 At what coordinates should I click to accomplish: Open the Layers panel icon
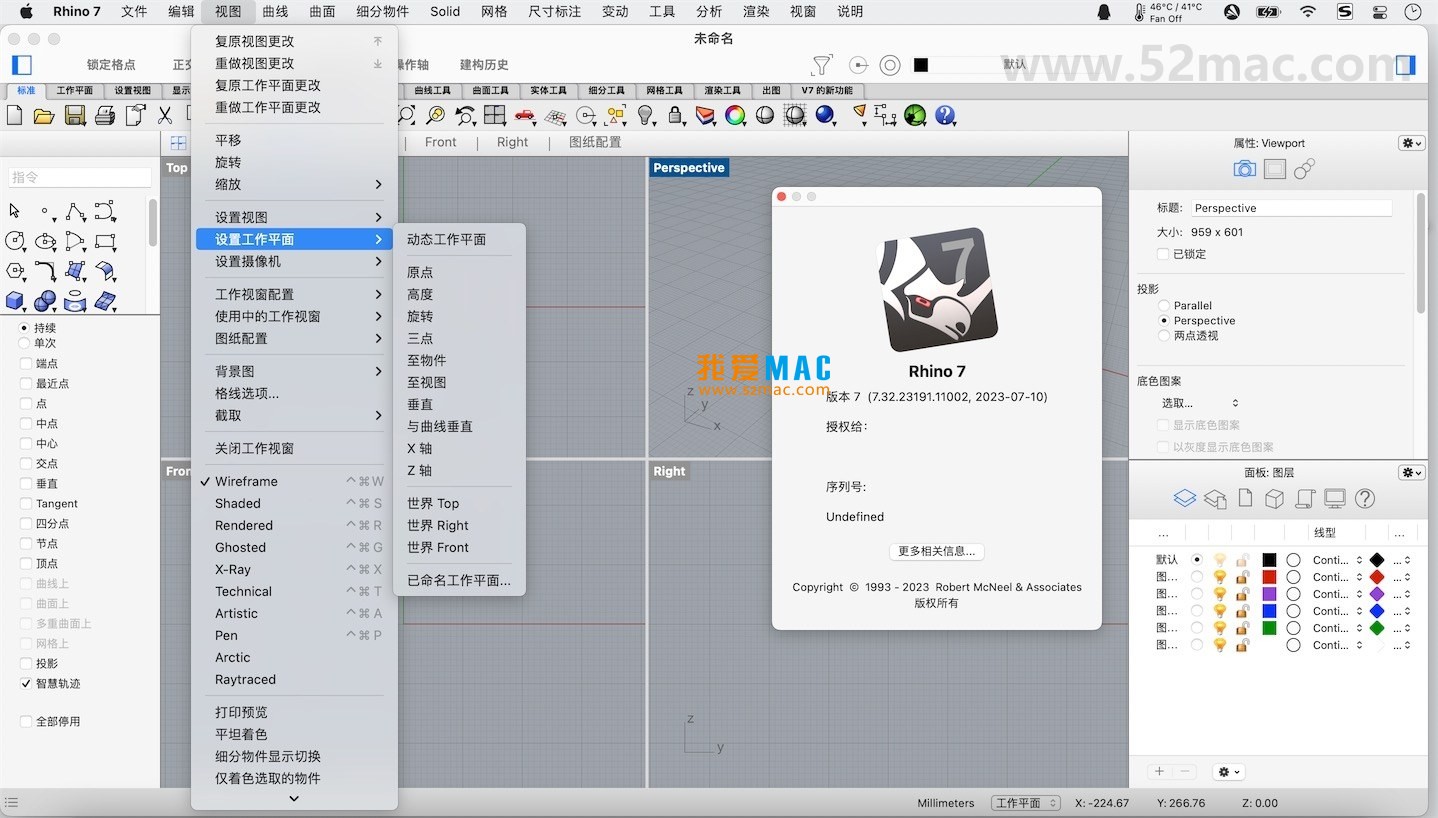point(1184,498)
